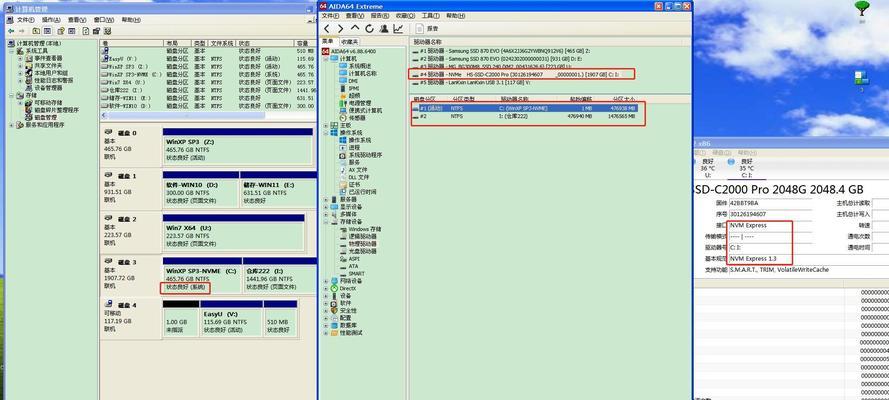
Task: Click the AIDA64 forward arrow
Action: [x=340, y=28]
